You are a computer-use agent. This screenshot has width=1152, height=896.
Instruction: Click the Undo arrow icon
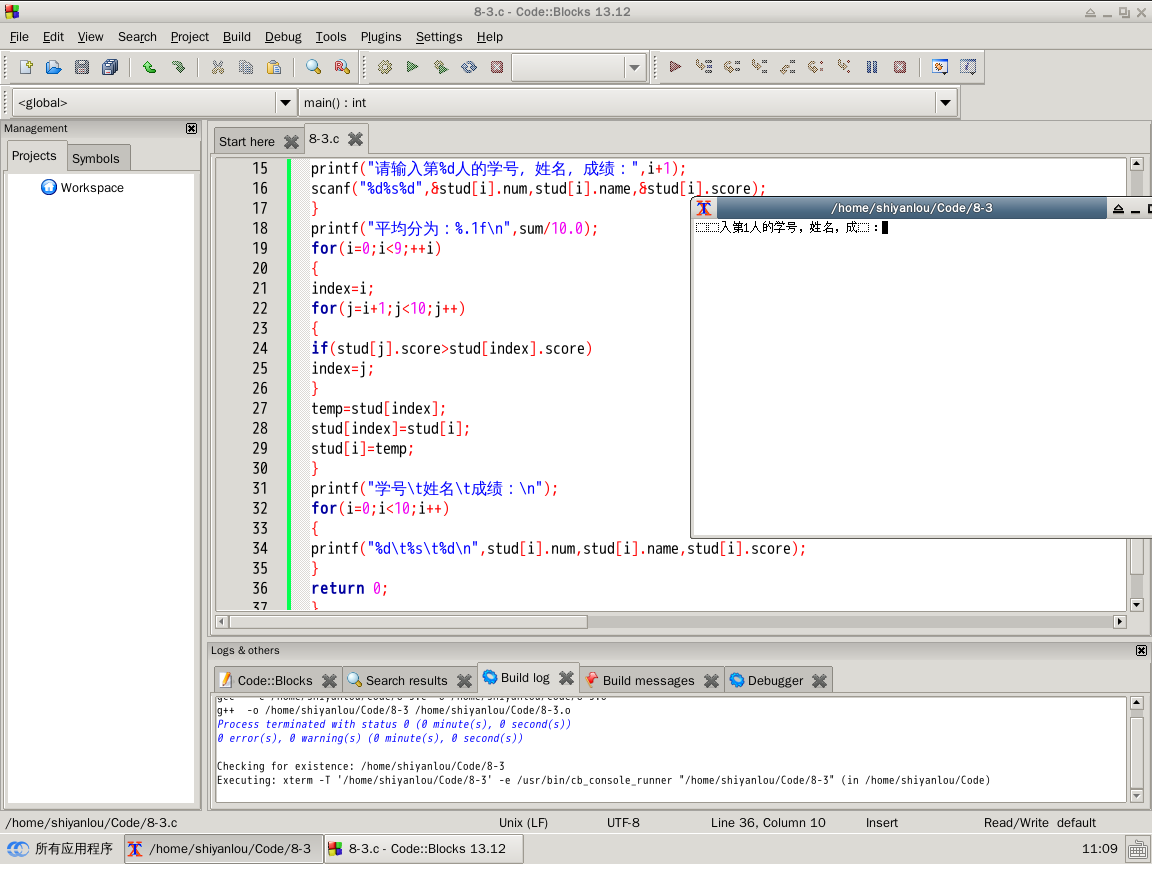point(149,68)
